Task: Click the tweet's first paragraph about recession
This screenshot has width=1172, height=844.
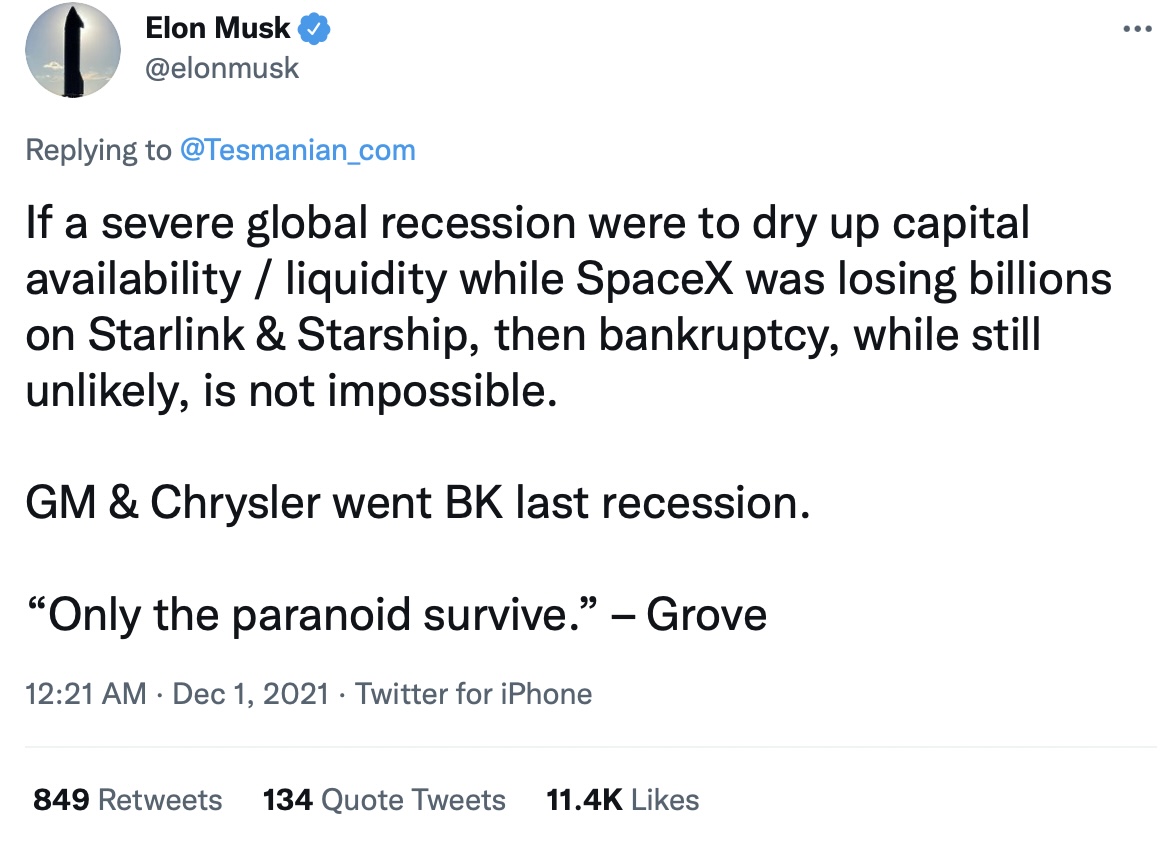Action: tap(568, 307)
